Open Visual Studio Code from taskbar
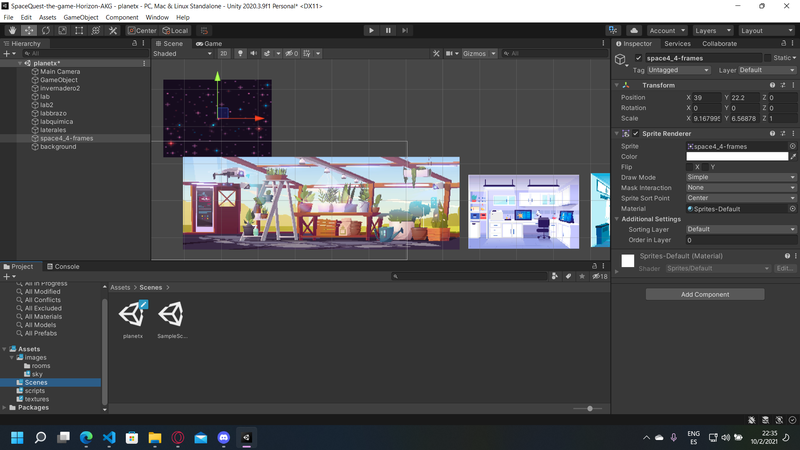The height and width of the screenshot is (450, 800). click(109, 438)
